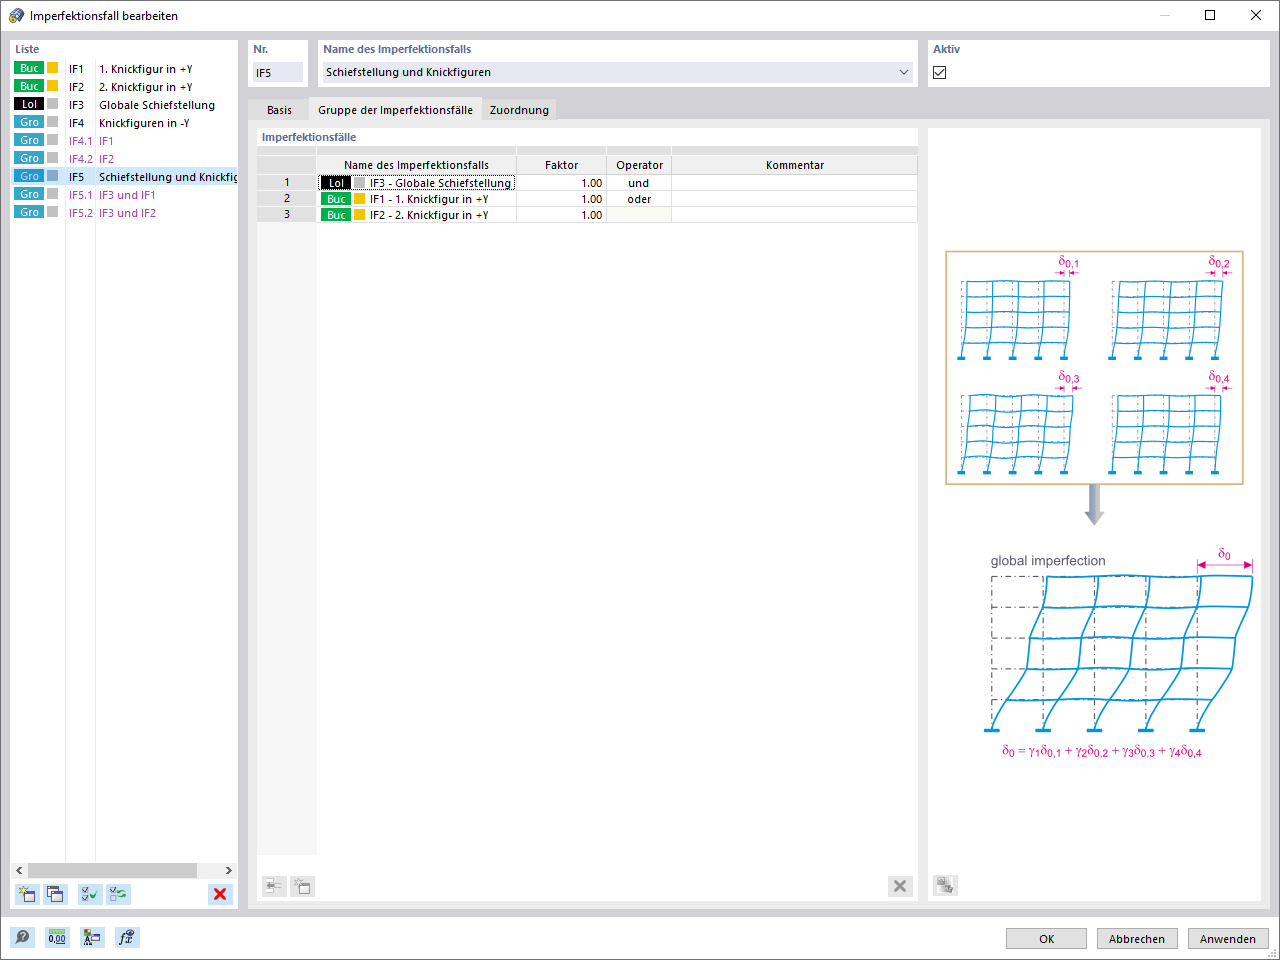This screenshot has height=960, width=1280.
Task: Open the help speech-bubble icon
Action: (23, 938)
